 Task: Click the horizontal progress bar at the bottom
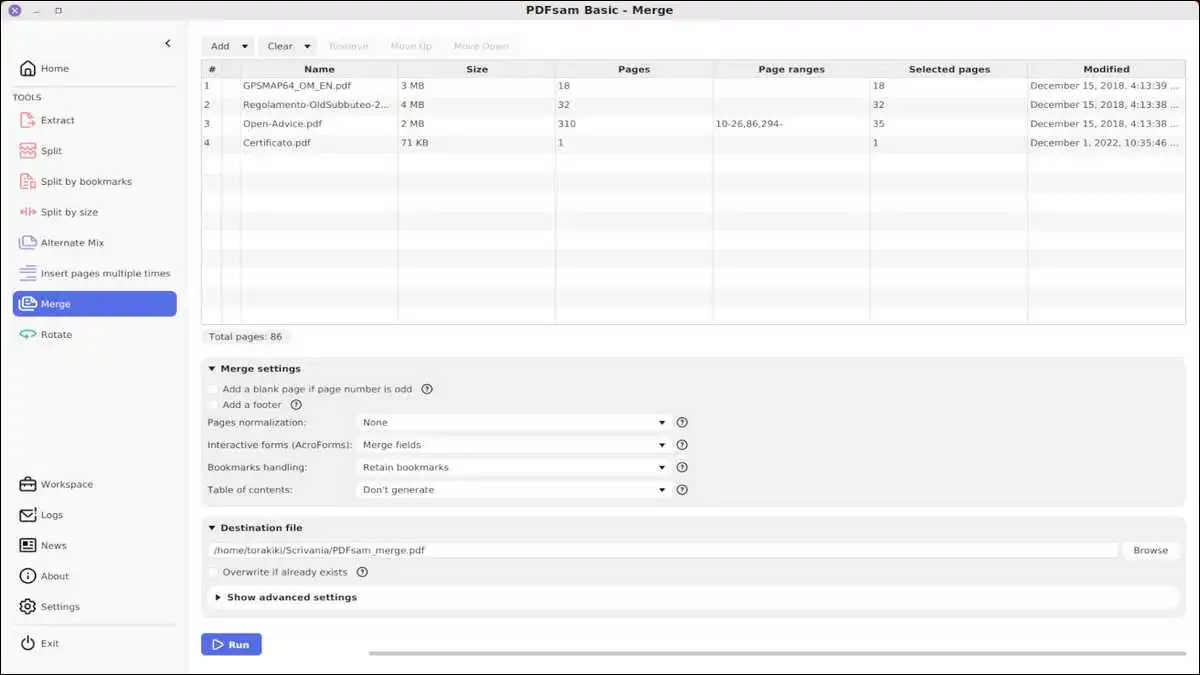click(776, 654)
